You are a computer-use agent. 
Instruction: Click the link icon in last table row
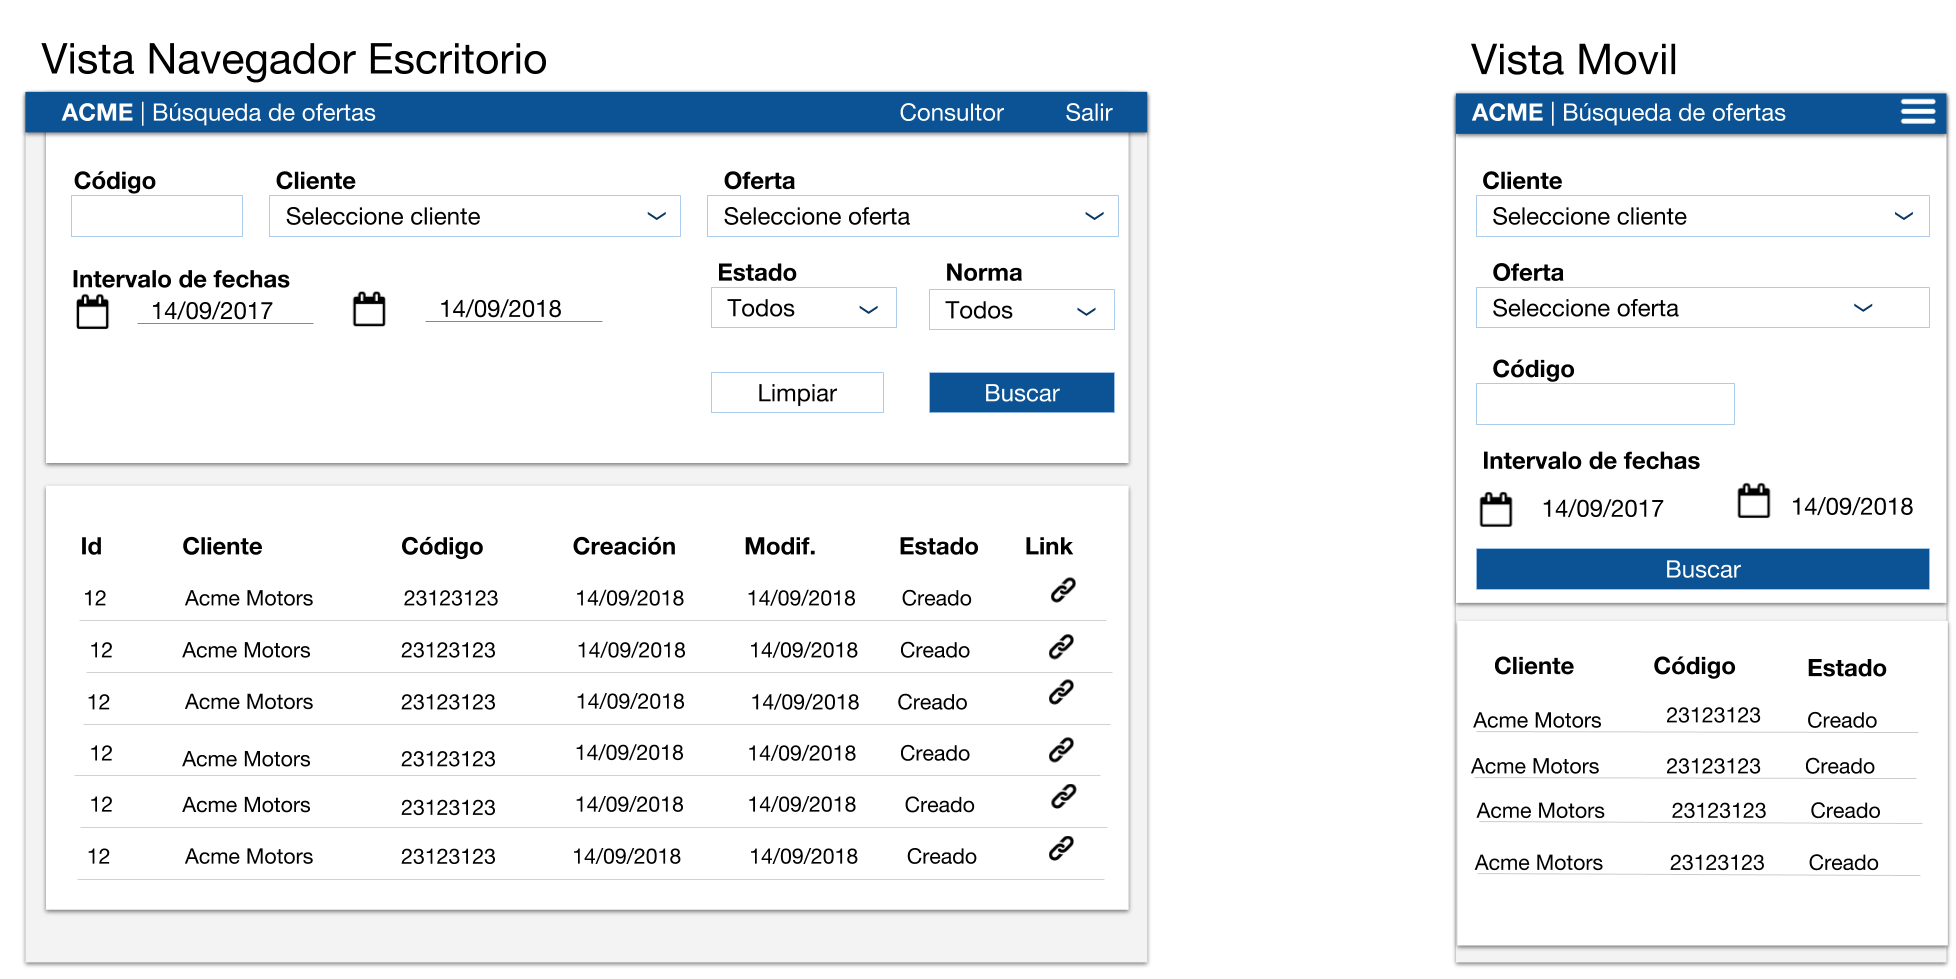click(1061, 849)
